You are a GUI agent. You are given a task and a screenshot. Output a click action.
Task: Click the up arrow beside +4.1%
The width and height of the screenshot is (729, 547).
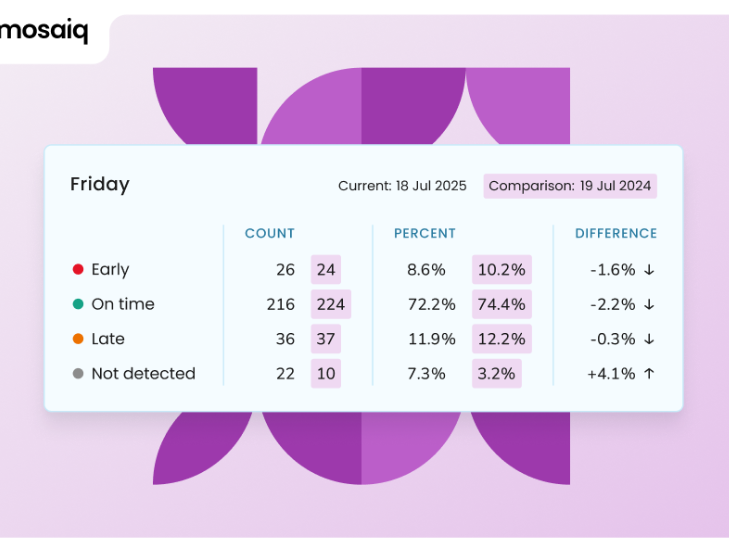click(649, 374)
